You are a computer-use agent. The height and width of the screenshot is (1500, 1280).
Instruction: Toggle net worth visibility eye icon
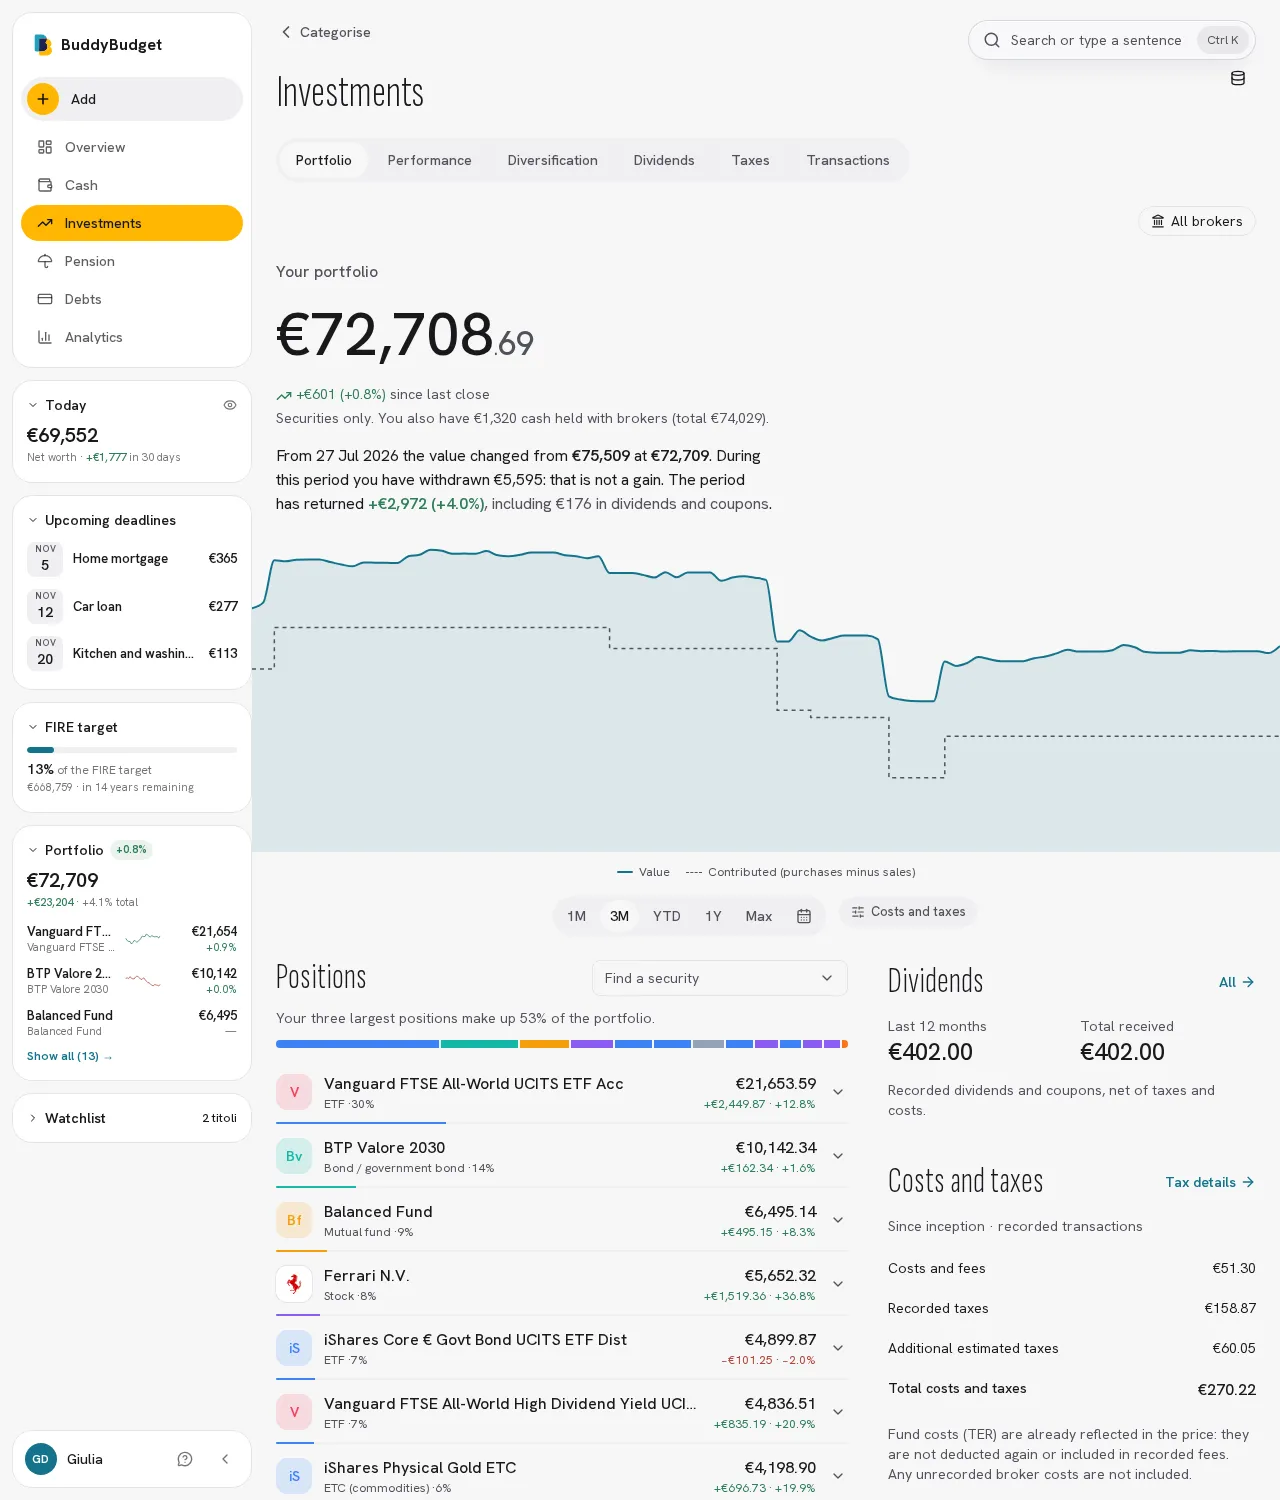(x=230, y=405)
